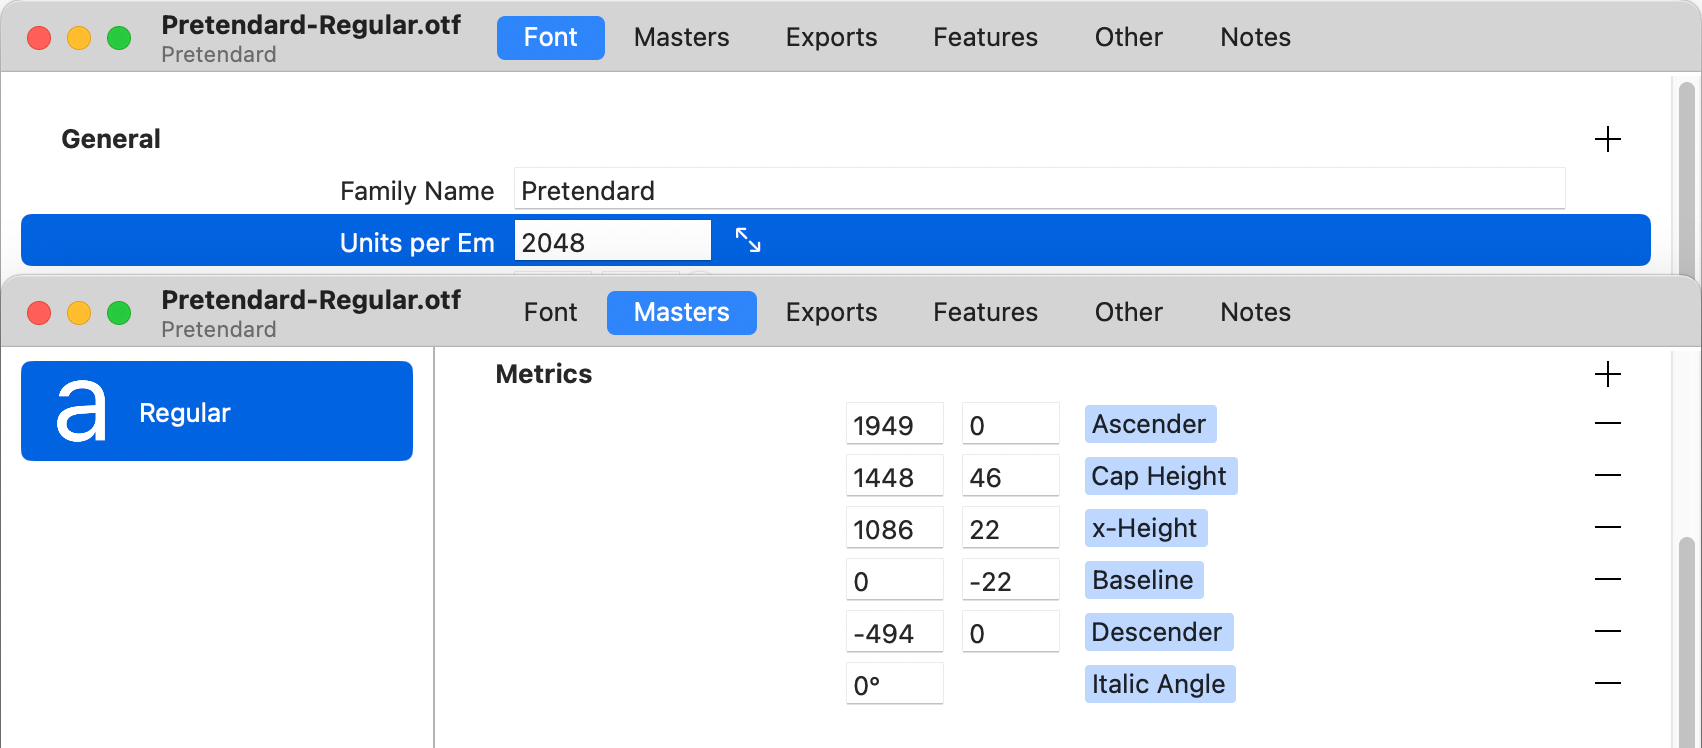The width and height of the screenshot is (1702, 748).
Task: Add a new metric with the Metrics plus
Action: [x=1607, y=374]
